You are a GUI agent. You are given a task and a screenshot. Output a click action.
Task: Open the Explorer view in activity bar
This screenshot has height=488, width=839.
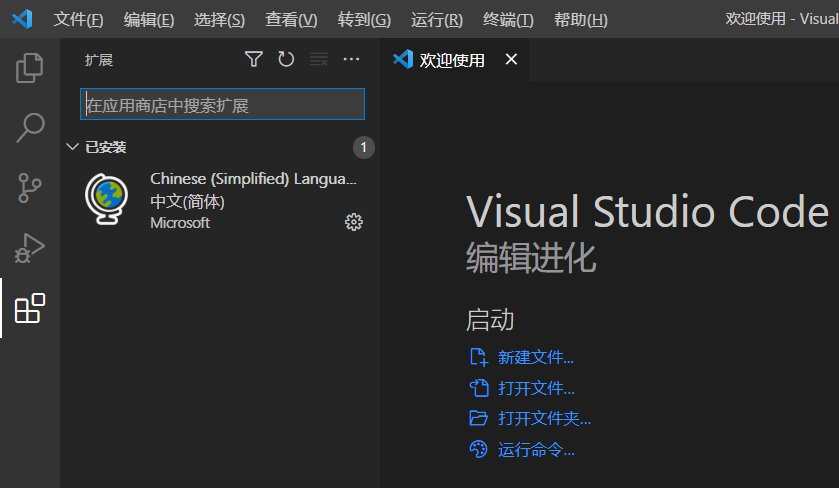coord(29,67)
